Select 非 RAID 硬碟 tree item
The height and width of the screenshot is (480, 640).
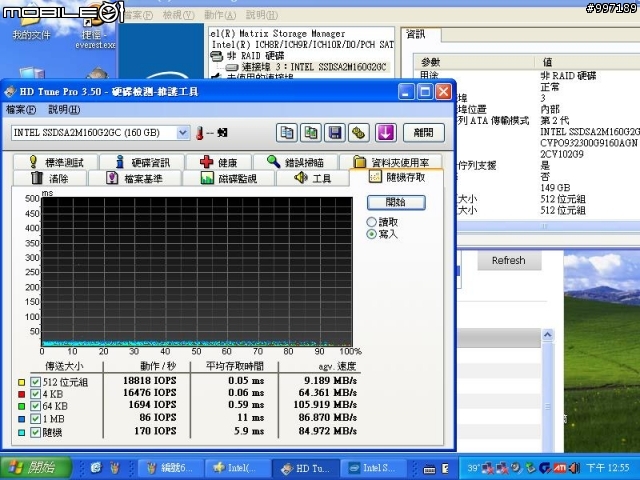255,56
